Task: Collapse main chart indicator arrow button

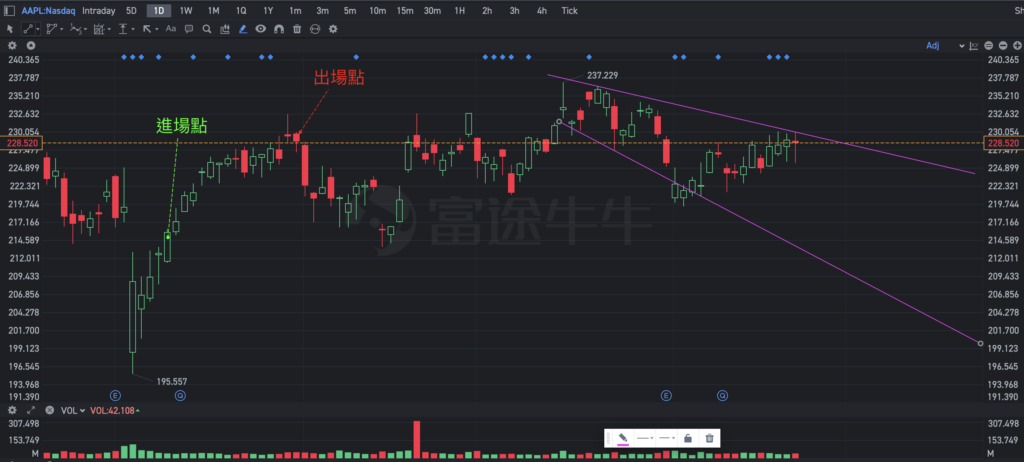Action: pyautogui.click(x=30, y=46)
